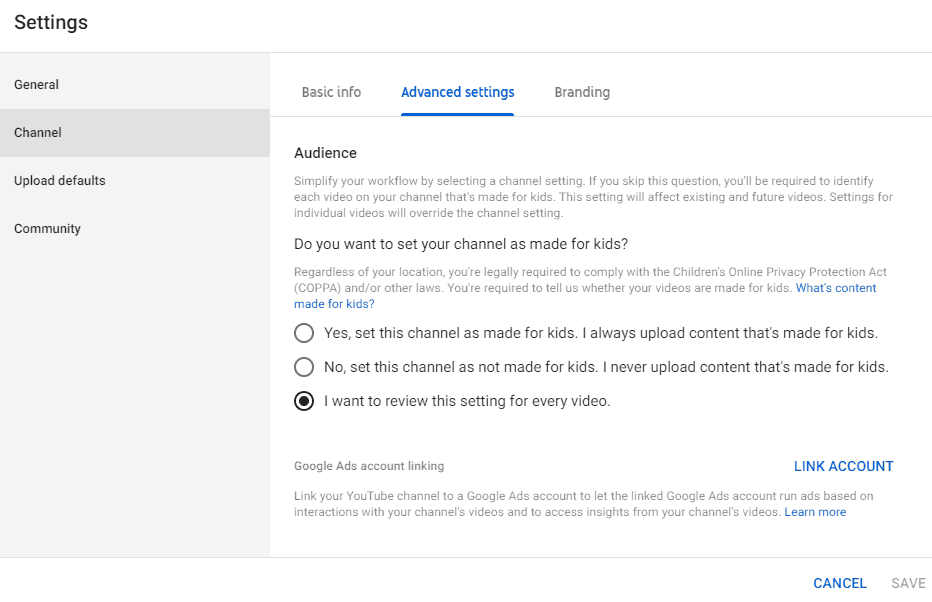Click the Audience heading text

pos(325,153)
